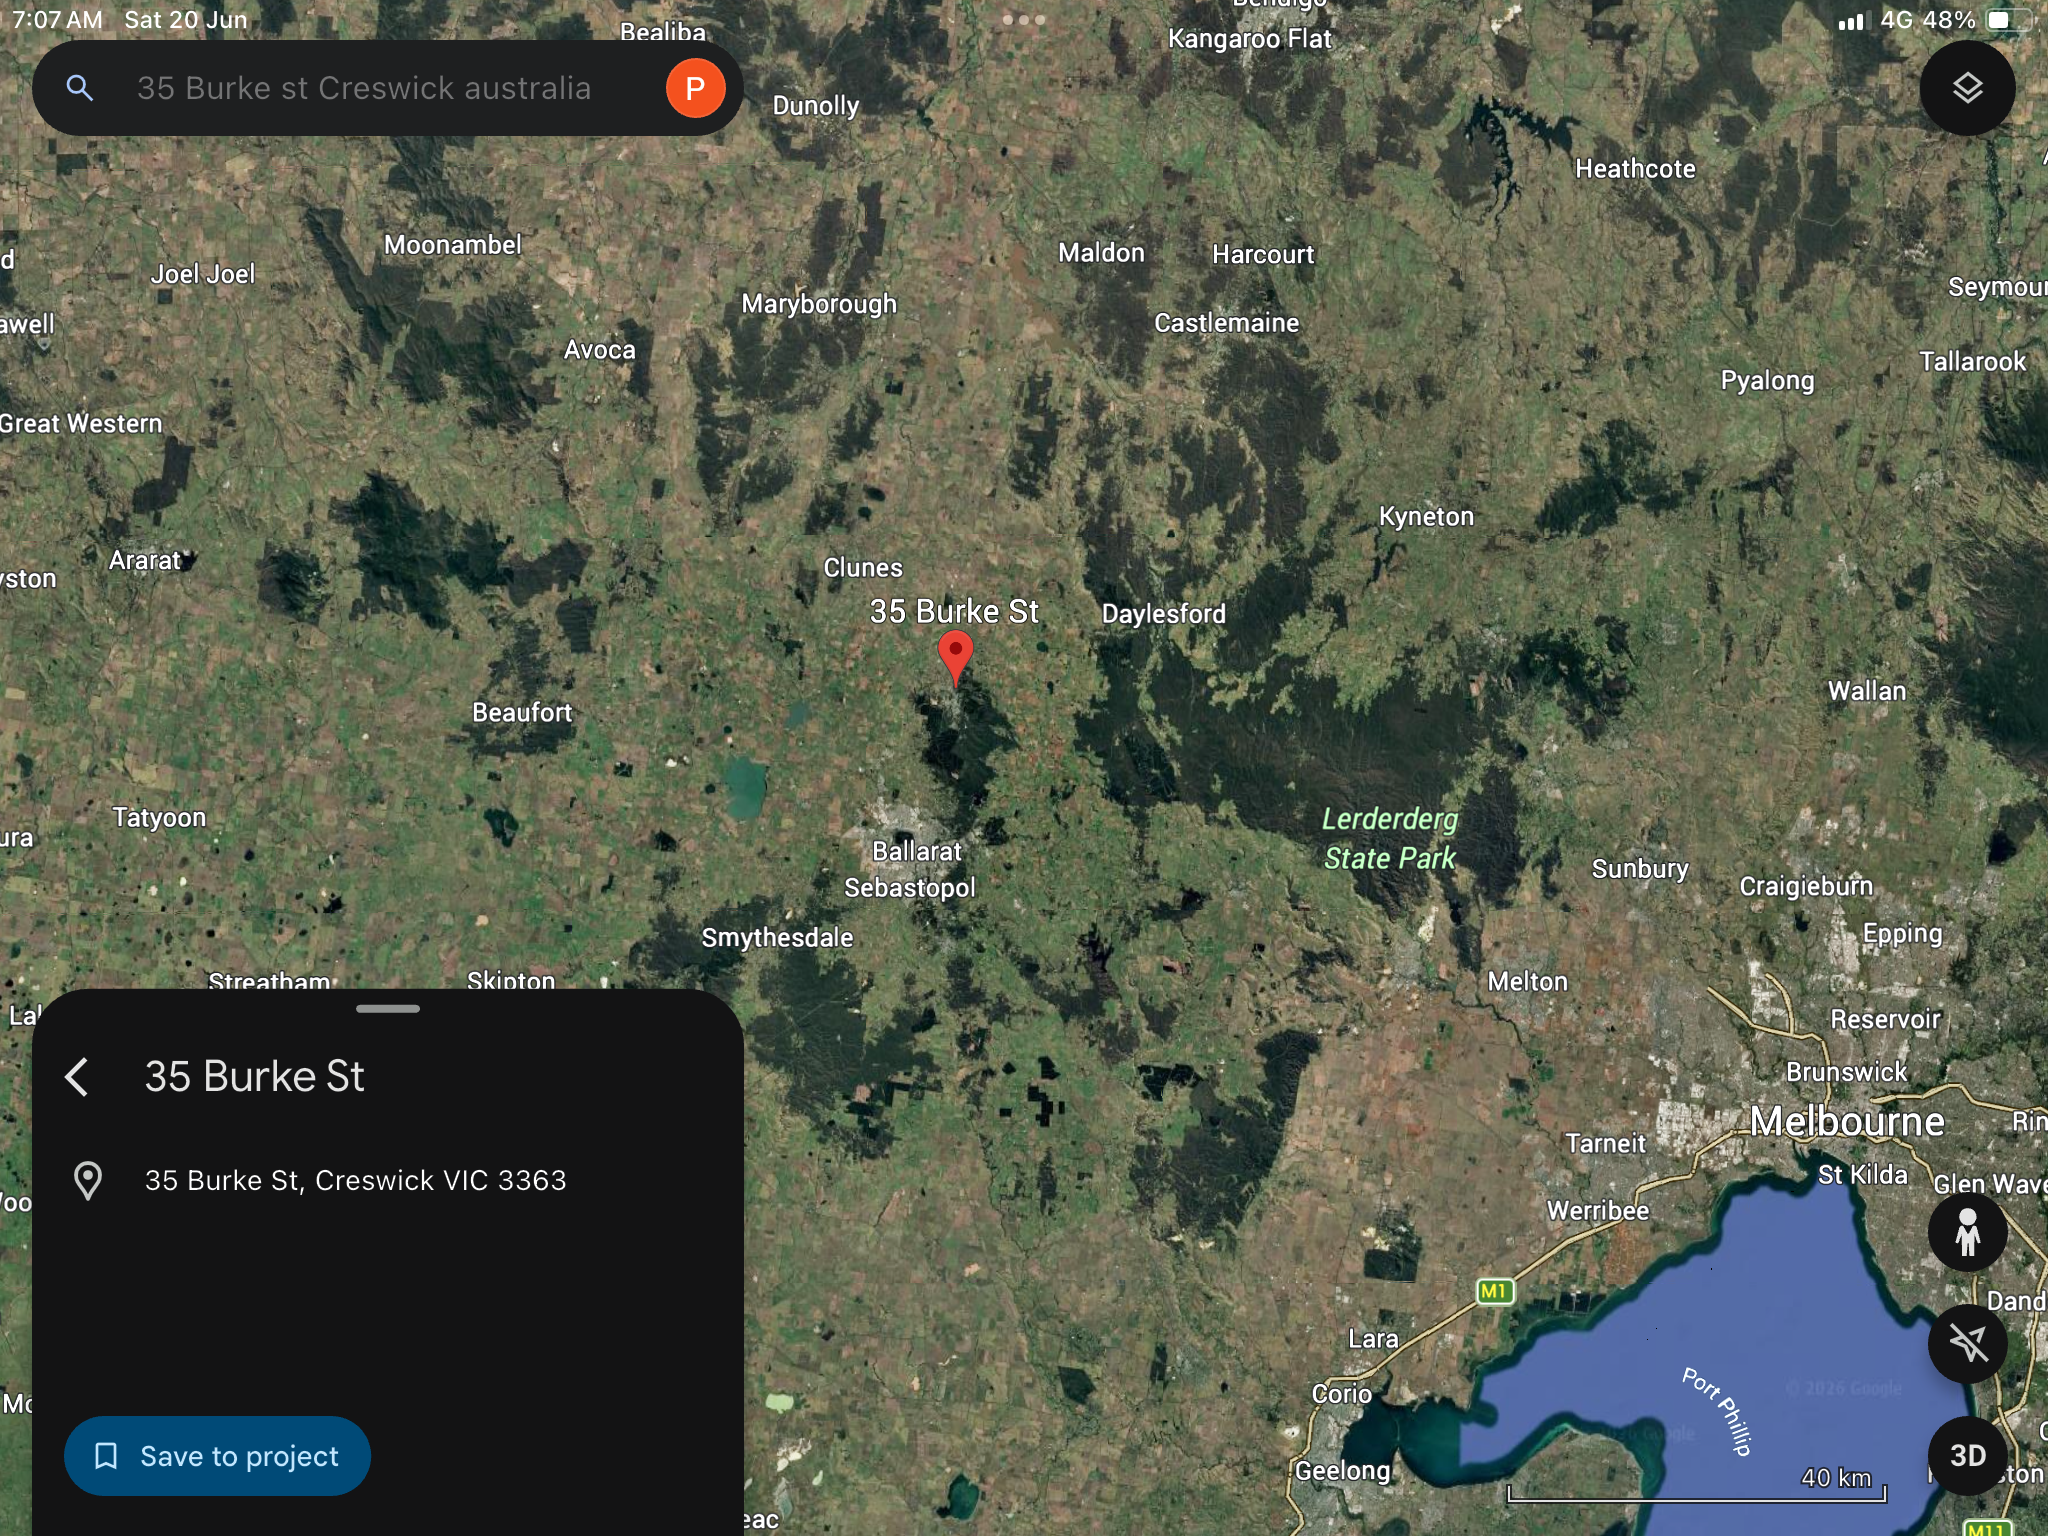This screenshot has height=1536, width=2048.
Task: Tap the Joel Joel place label
Action: pos(203,274)
